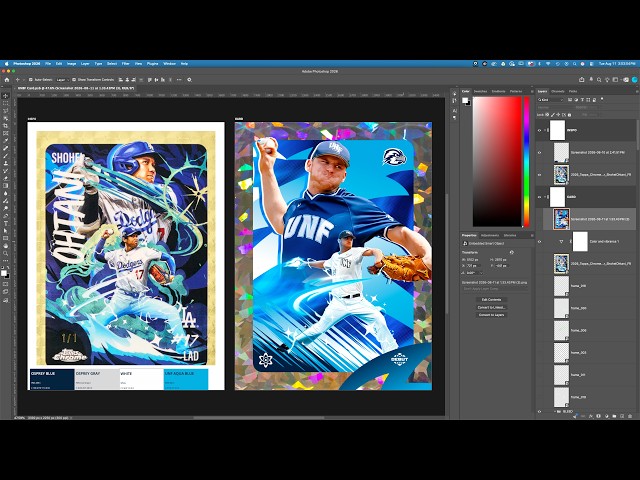Reset transform icon in Properties panel

[x=511, y=252]
